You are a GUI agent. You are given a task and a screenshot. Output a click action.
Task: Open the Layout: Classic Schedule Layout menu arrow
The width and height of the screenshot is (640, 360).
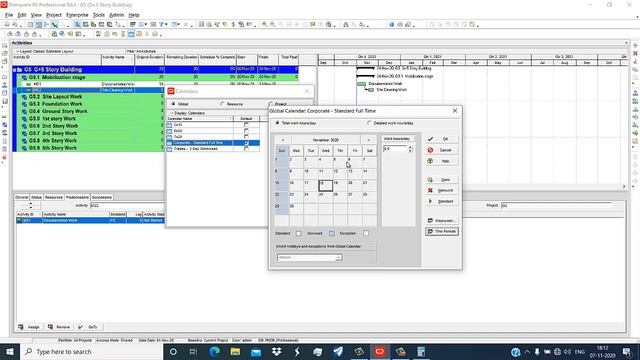pyautogui.click(x=18, y=51)
